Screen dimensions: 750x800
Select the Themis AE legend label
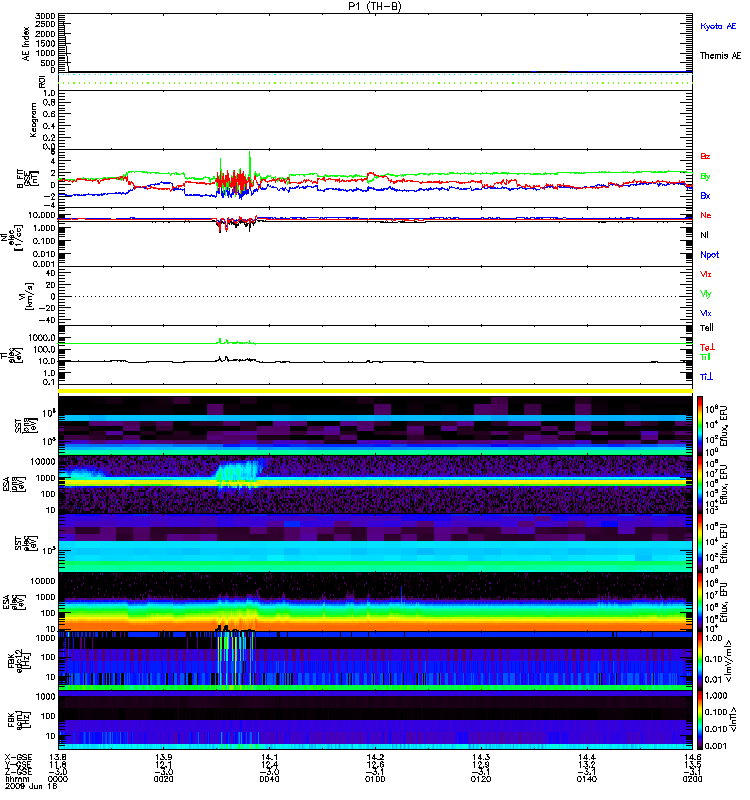(720, 56)
